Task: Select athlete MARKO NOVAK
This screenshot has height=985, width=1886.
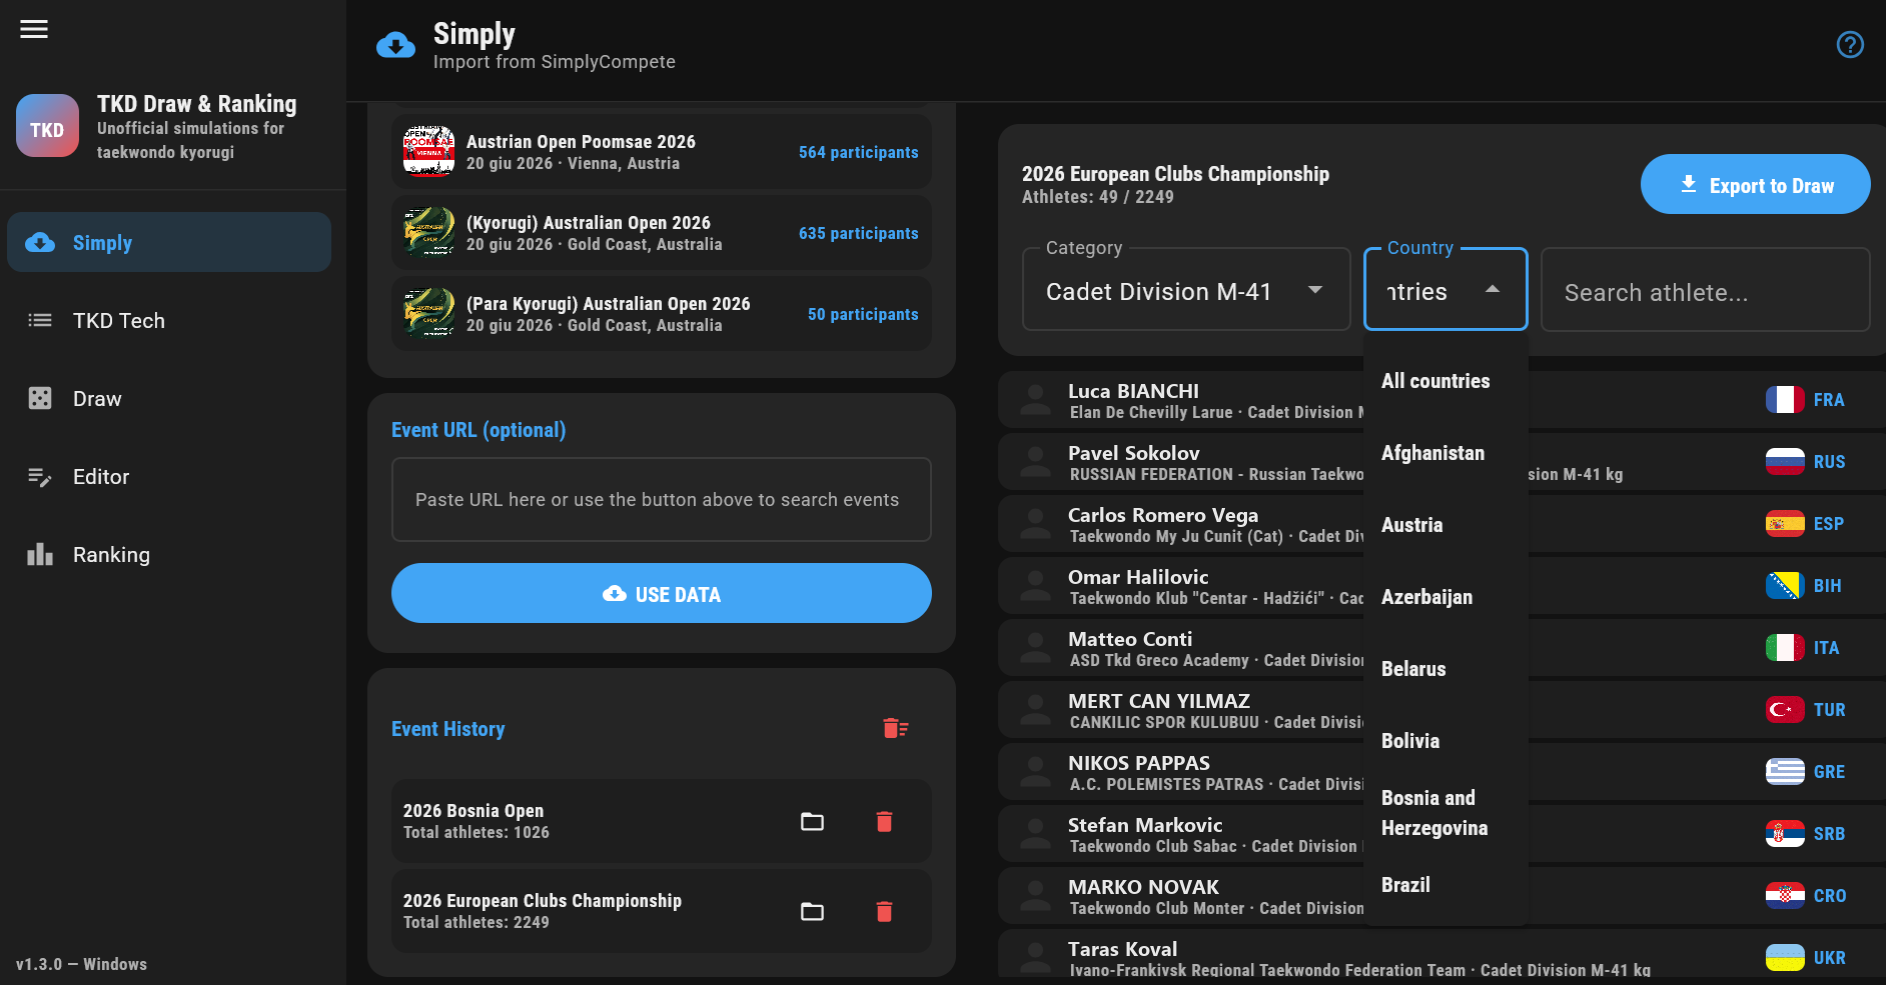Action: tap(1442, 896)
